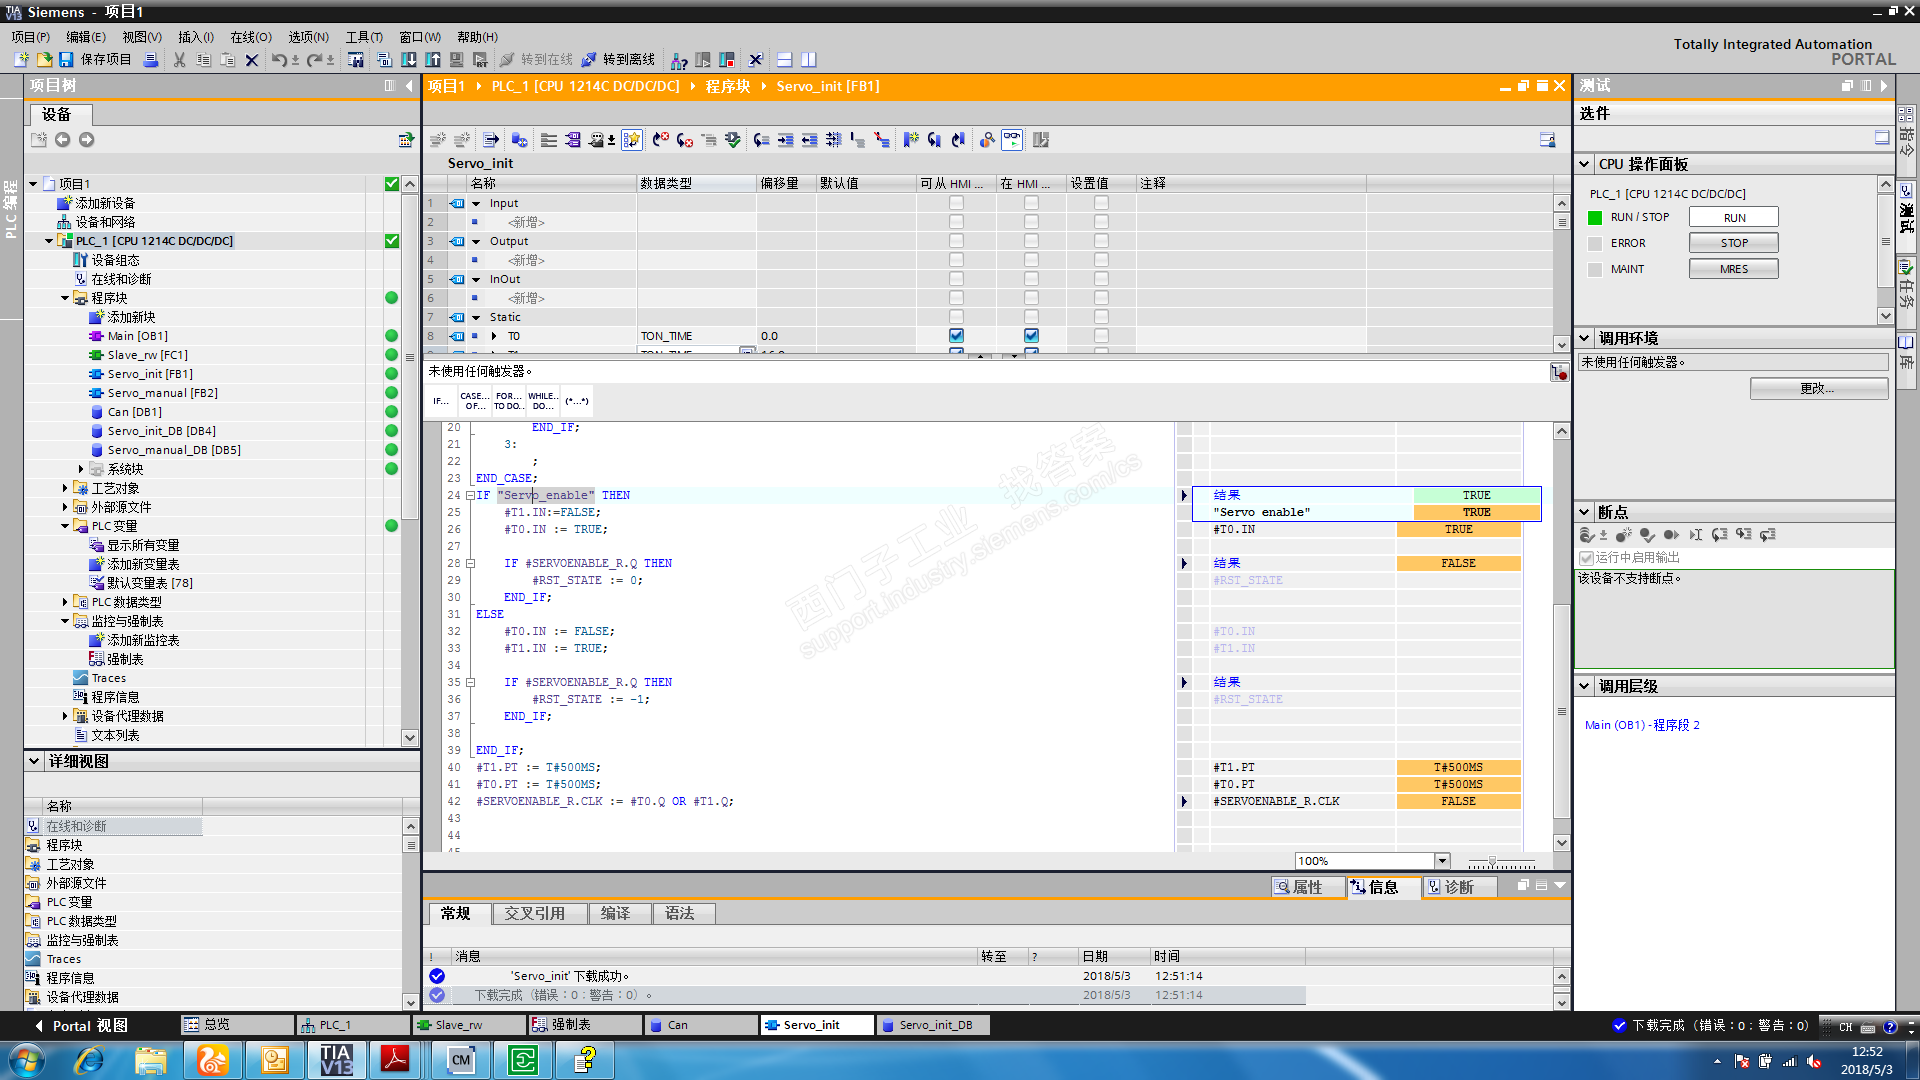Viewport: 1920px width, 1080px height.
Task: Click the Print icon in the toolbar
Action: [151, 60]
